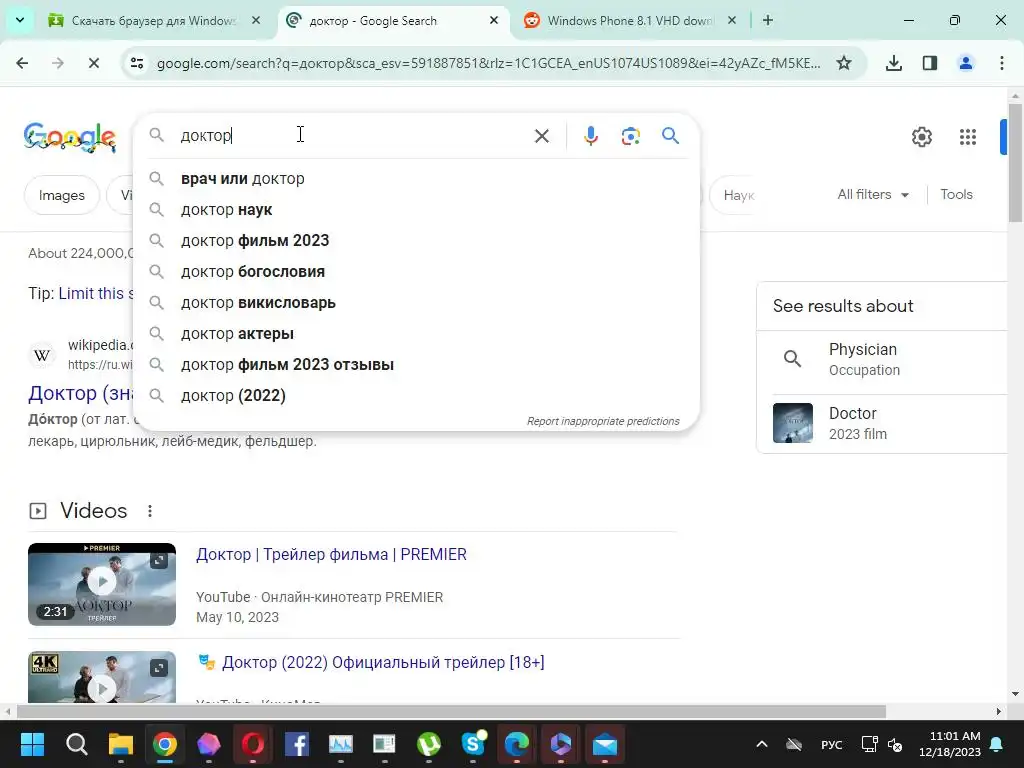Choose suggestion врач или доктор
The image size is (1024, 768).
pyautogui.click(x=416, y=178)
